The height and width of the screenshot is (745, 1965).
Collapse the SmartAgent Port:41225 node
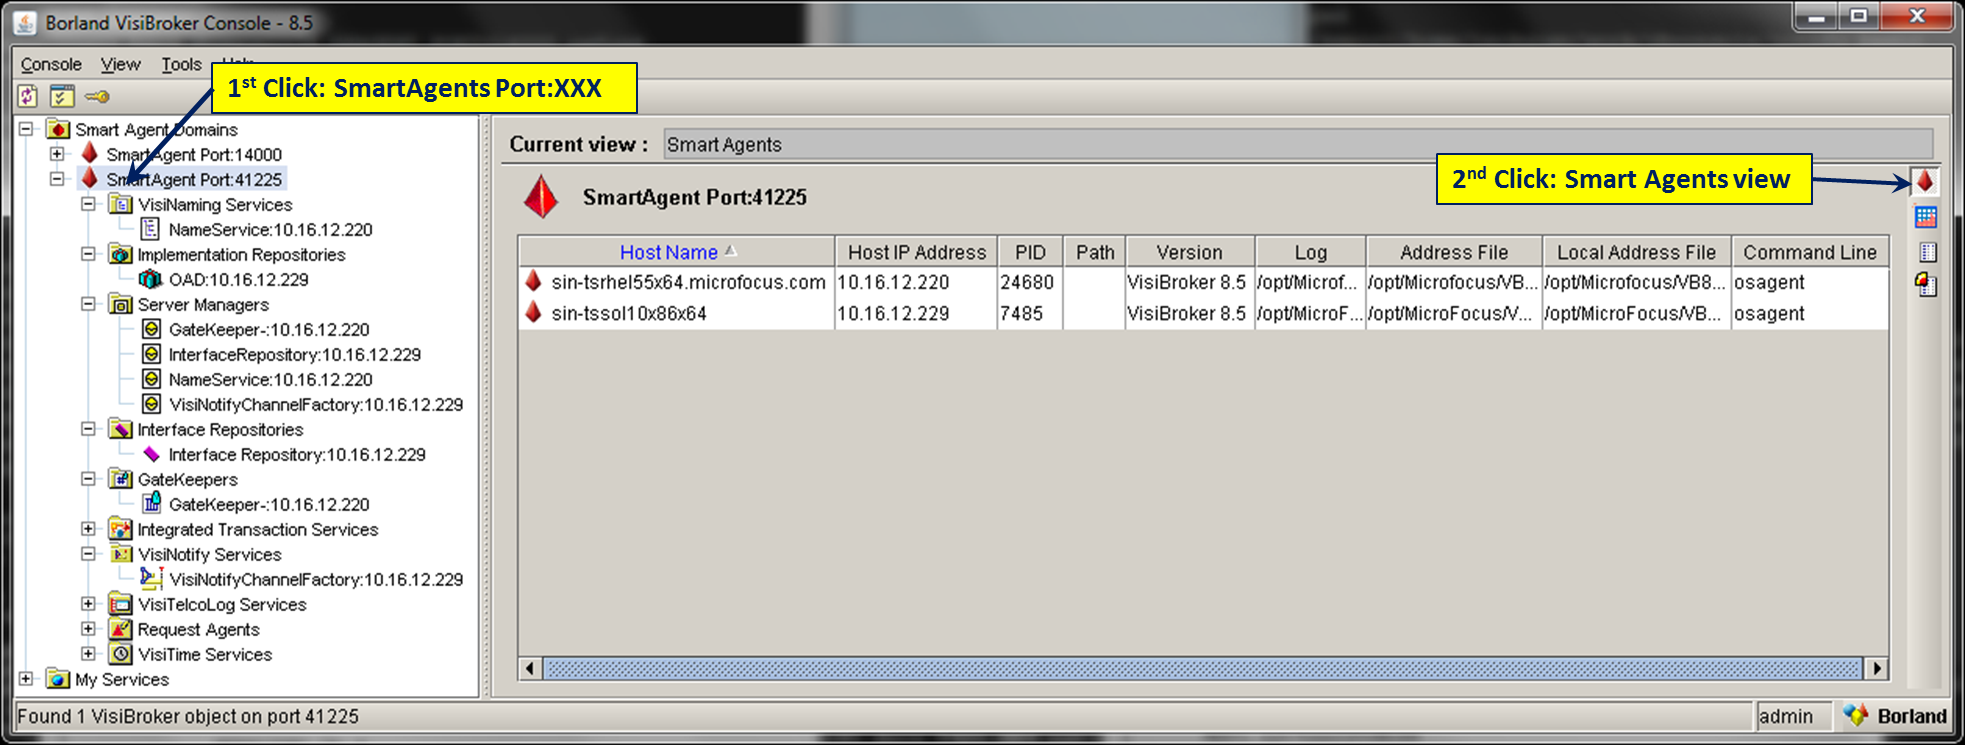(x=57, y=179)
